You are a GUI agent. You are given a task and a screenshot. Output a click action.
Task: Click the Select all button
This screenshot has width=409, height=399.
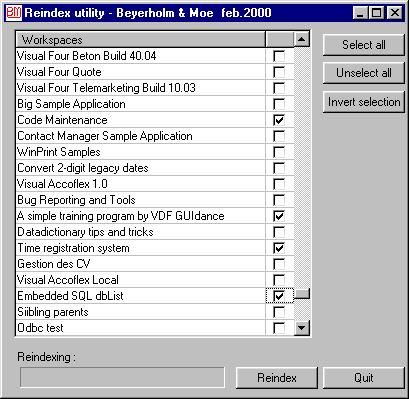coord(364,45)
